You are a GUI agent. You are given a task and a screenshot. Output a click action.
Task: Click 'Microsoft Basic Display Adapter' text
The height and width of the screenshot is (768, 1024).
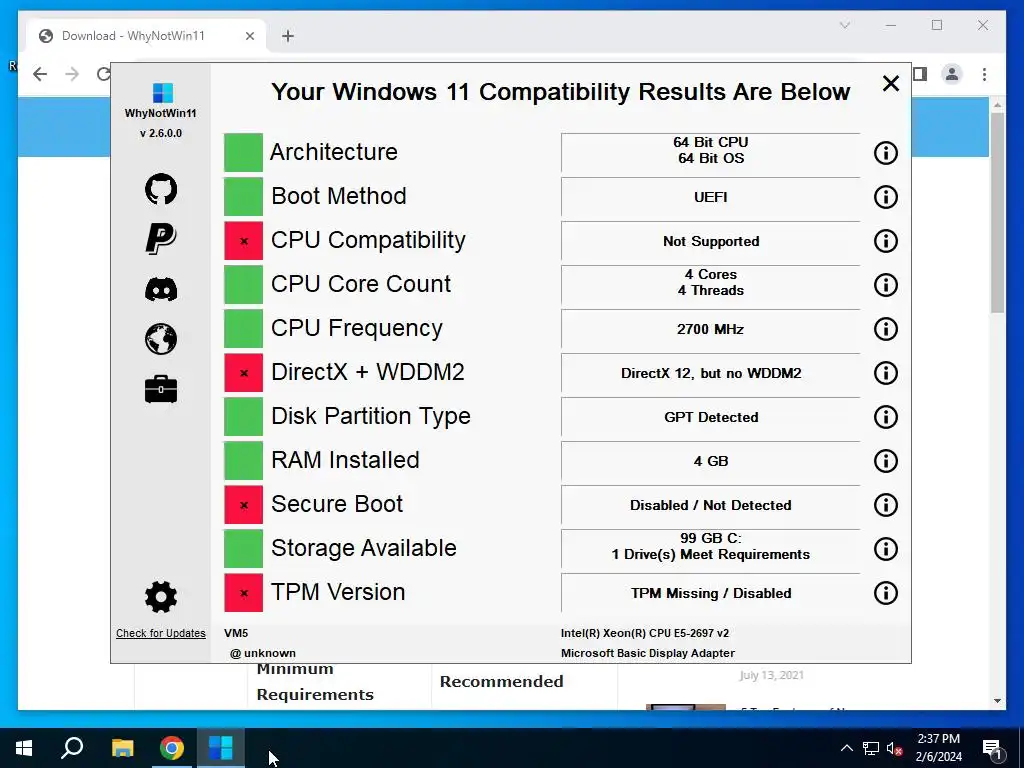click(x=648, y=653)
